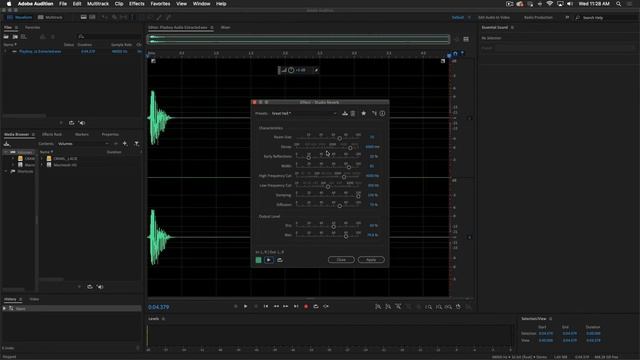Open the Adobe Audition application menu
The image size is (640, 360).
click(x=36, y=4)
